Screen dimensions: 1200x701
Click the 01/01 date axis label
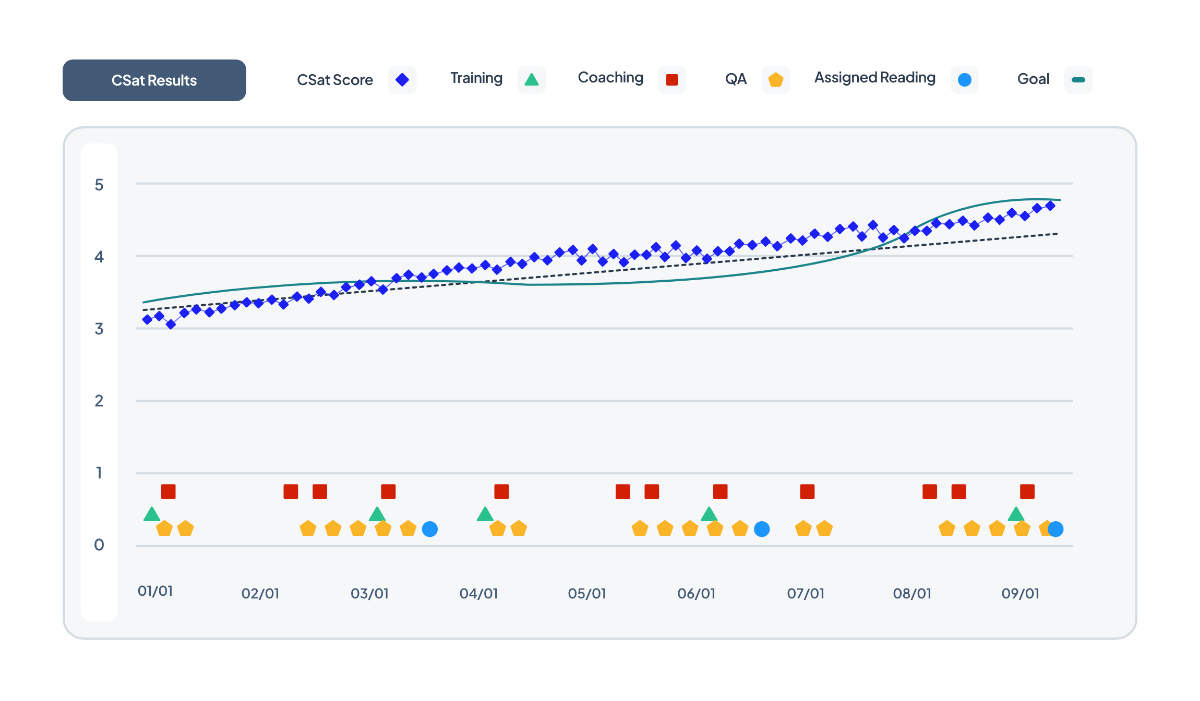(155, 591)
